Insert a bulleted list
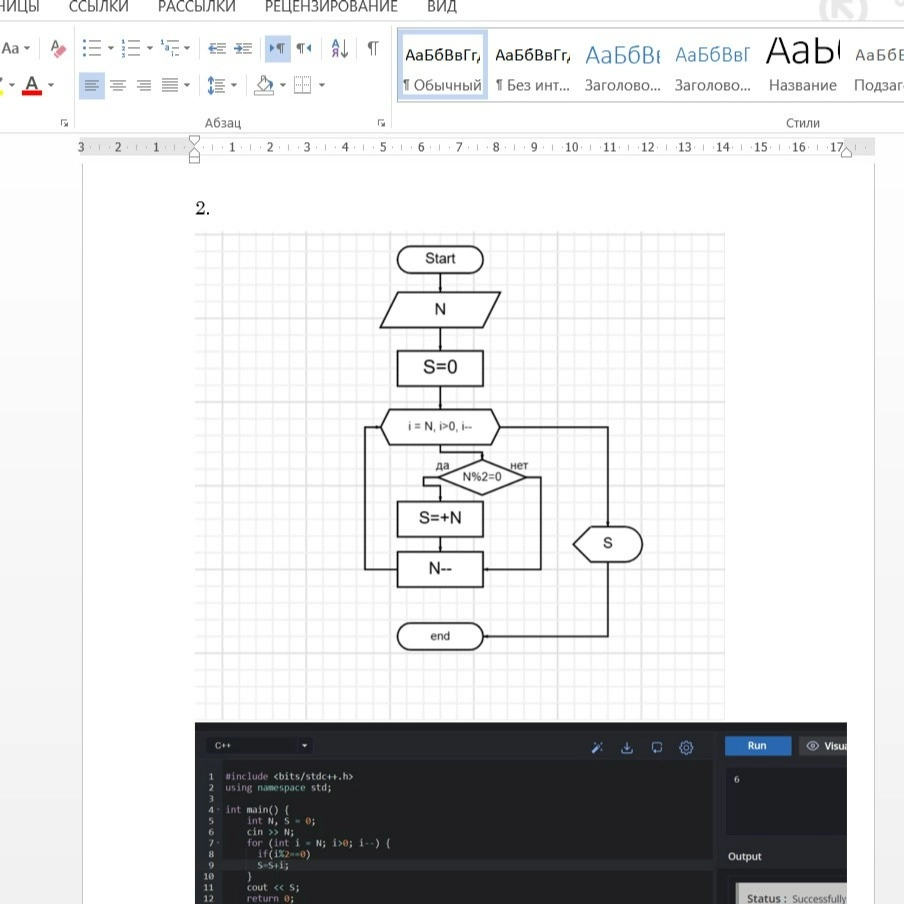 [91, 48]
